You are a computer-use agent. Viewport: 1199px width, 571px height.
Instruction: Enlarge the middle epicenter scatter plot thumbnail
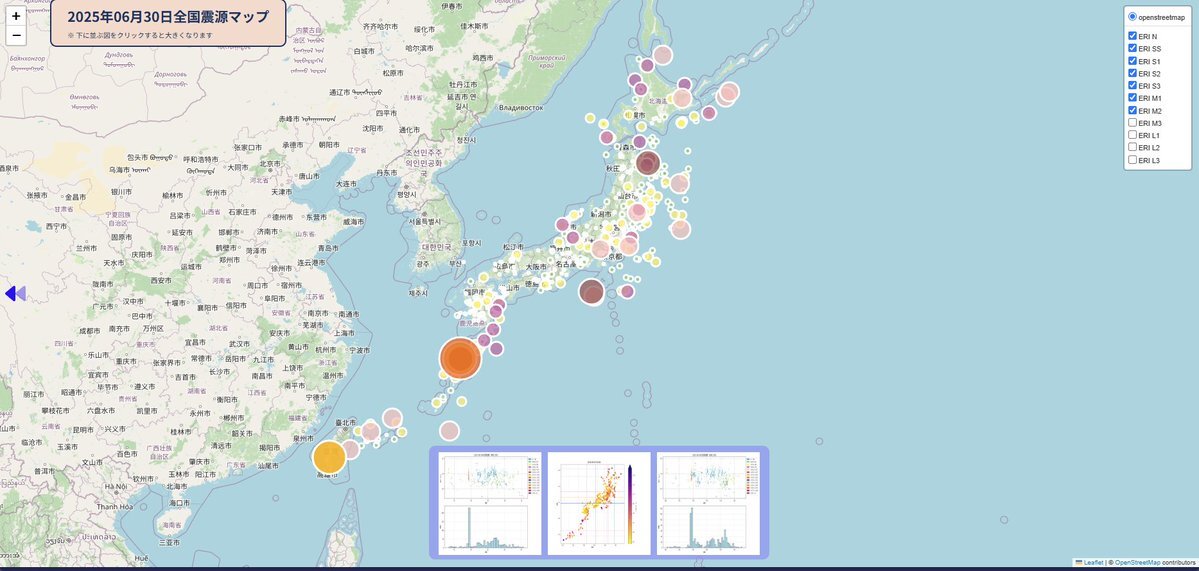tap(599, 503)
